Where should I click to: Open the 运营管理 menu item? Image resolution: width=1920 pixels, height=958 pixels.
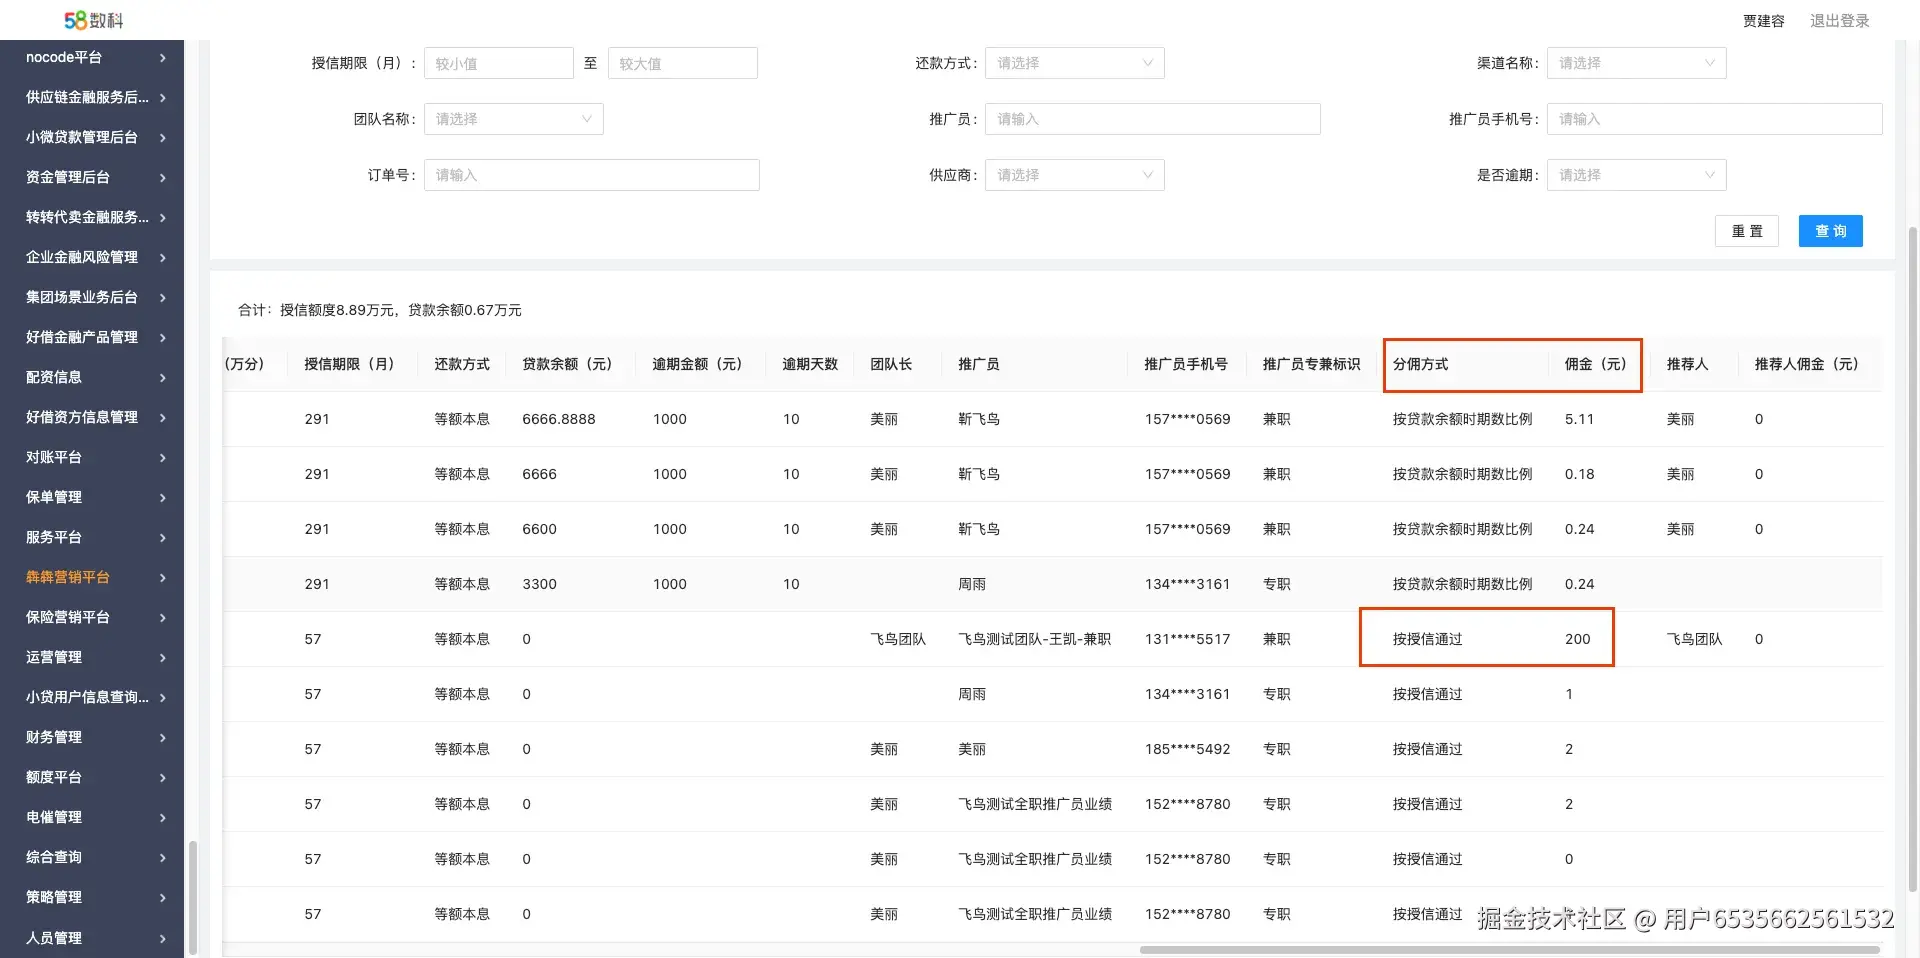click(x=92, y=658)
